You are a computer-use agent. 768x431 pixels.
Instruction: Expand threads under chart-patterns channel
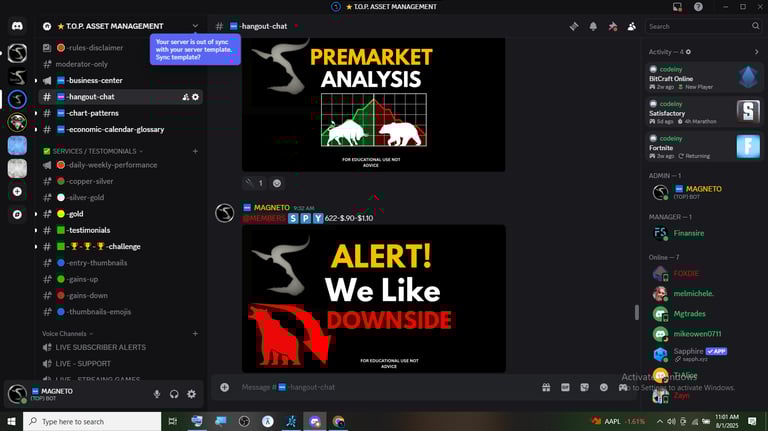[x=36, y=113]
